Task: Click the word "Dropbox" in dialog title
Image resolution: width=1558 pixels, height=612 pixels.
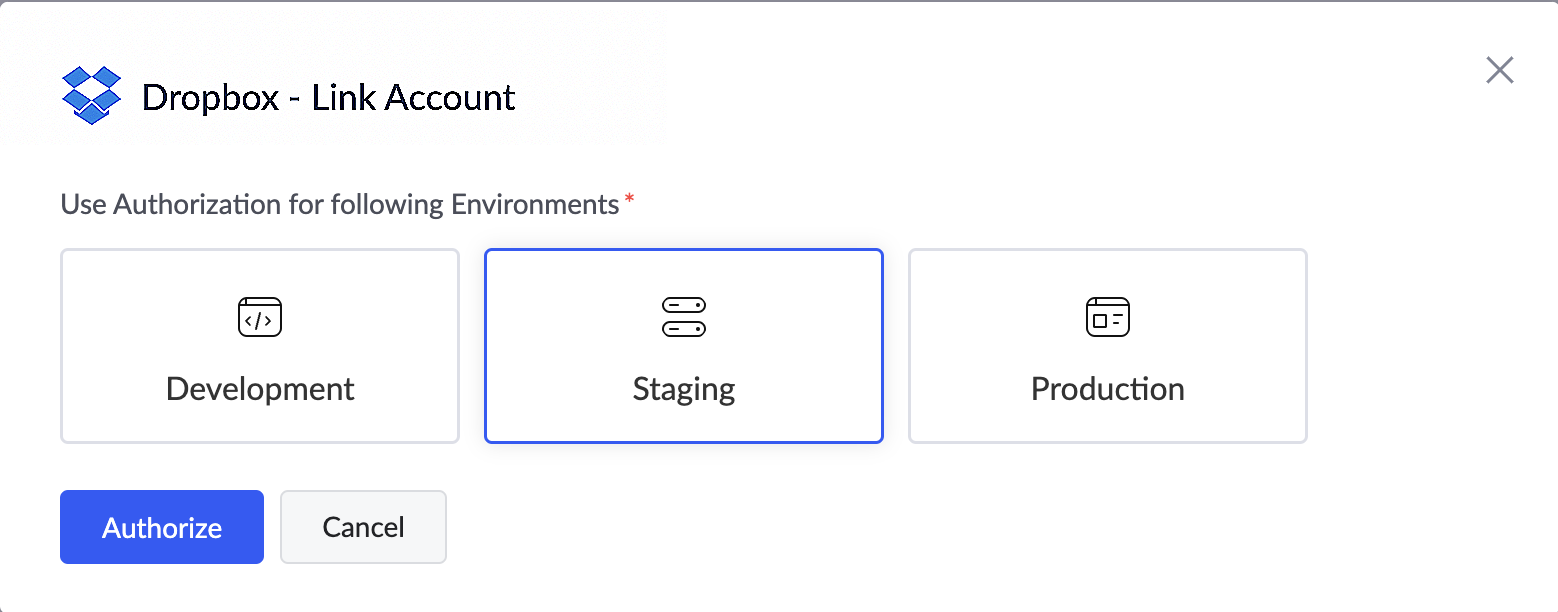Action: coord(210,98)
